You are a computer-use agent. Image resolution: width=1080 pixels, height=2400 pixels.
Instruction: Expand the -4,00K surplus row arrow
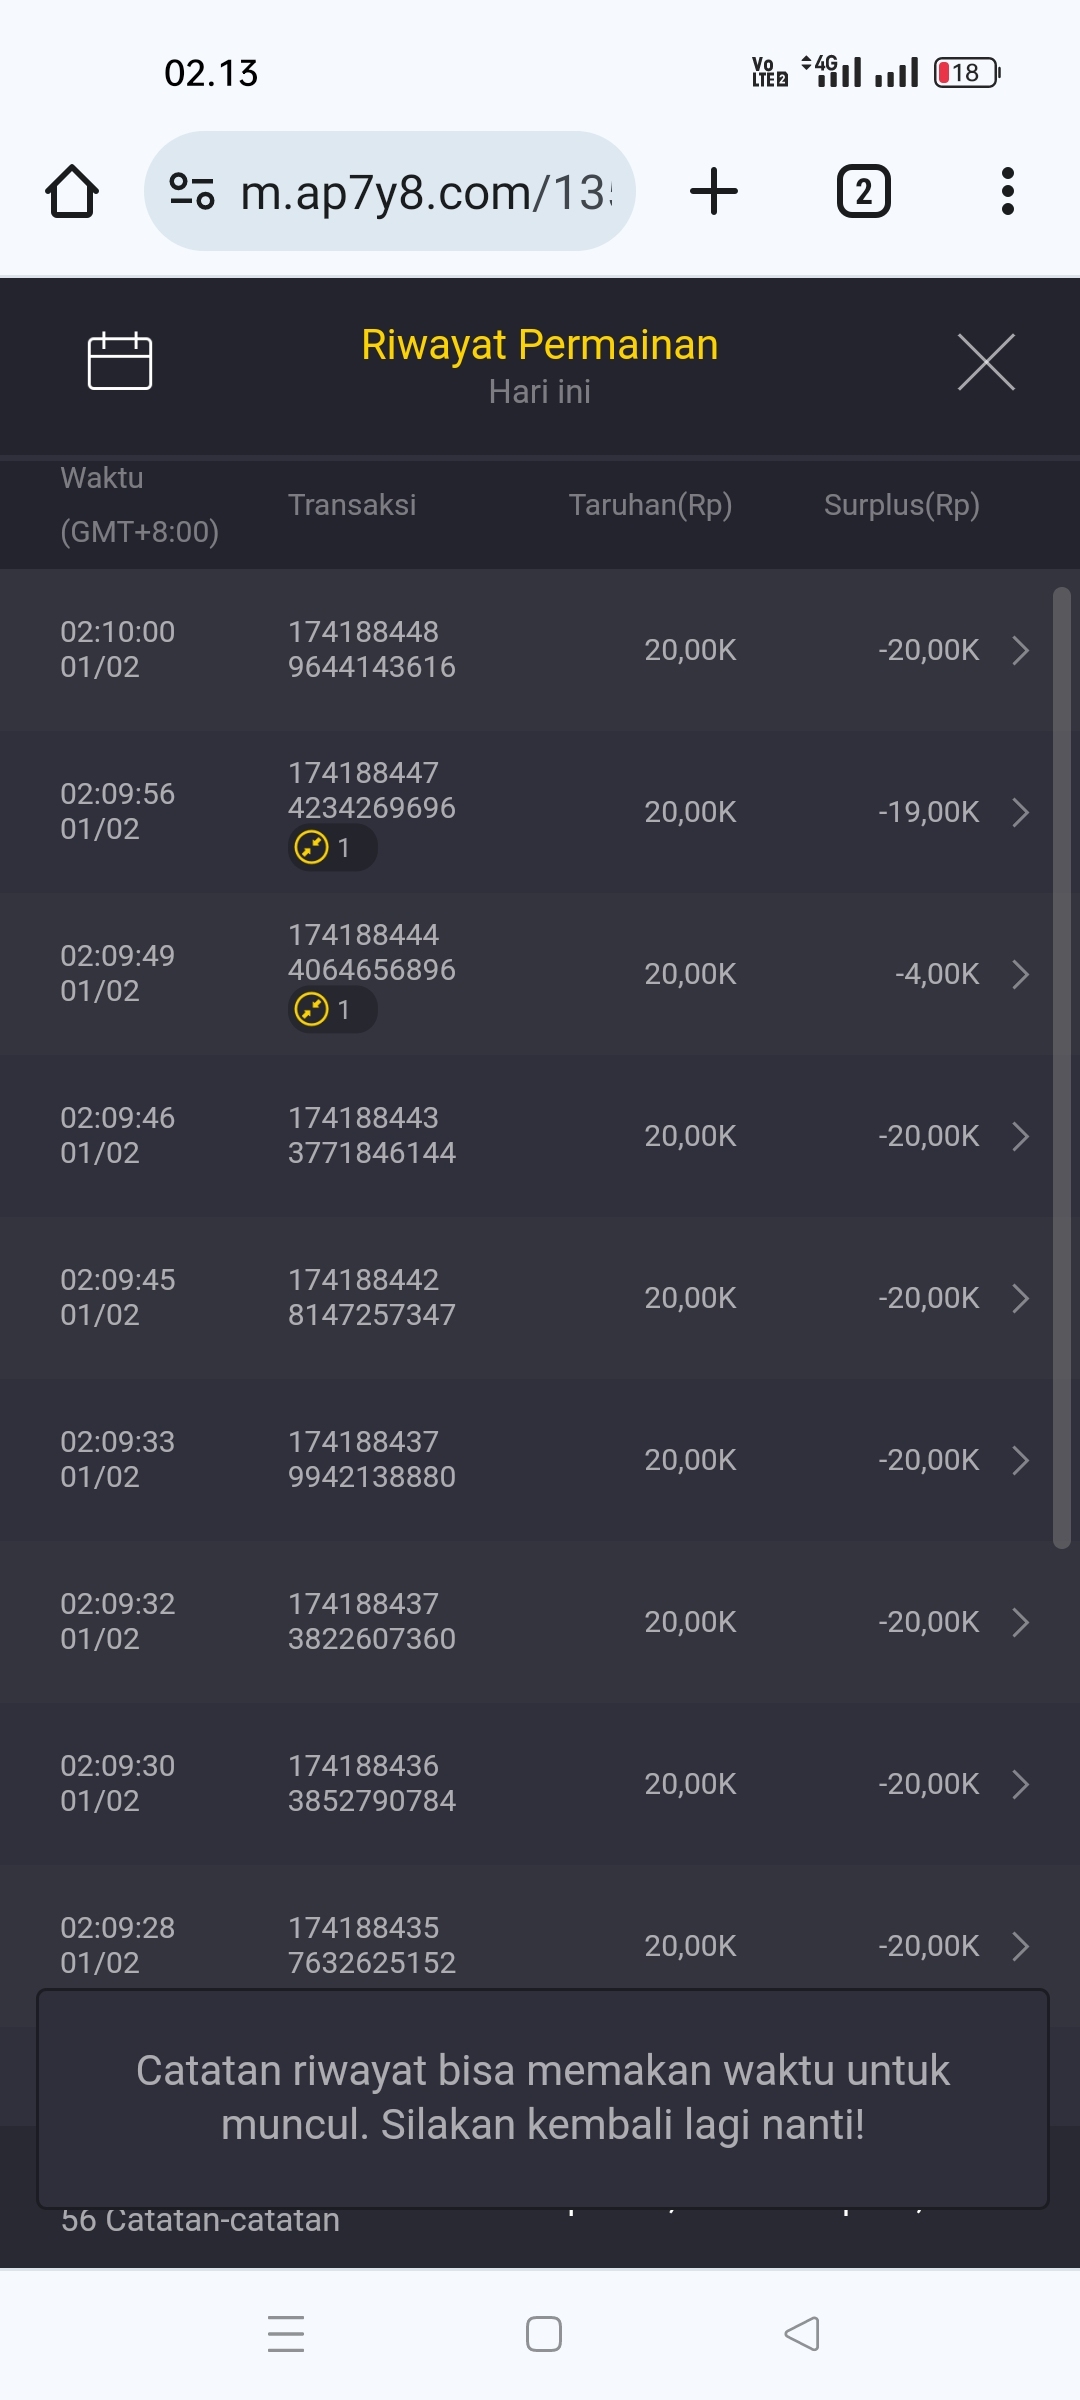(1020, 974)
